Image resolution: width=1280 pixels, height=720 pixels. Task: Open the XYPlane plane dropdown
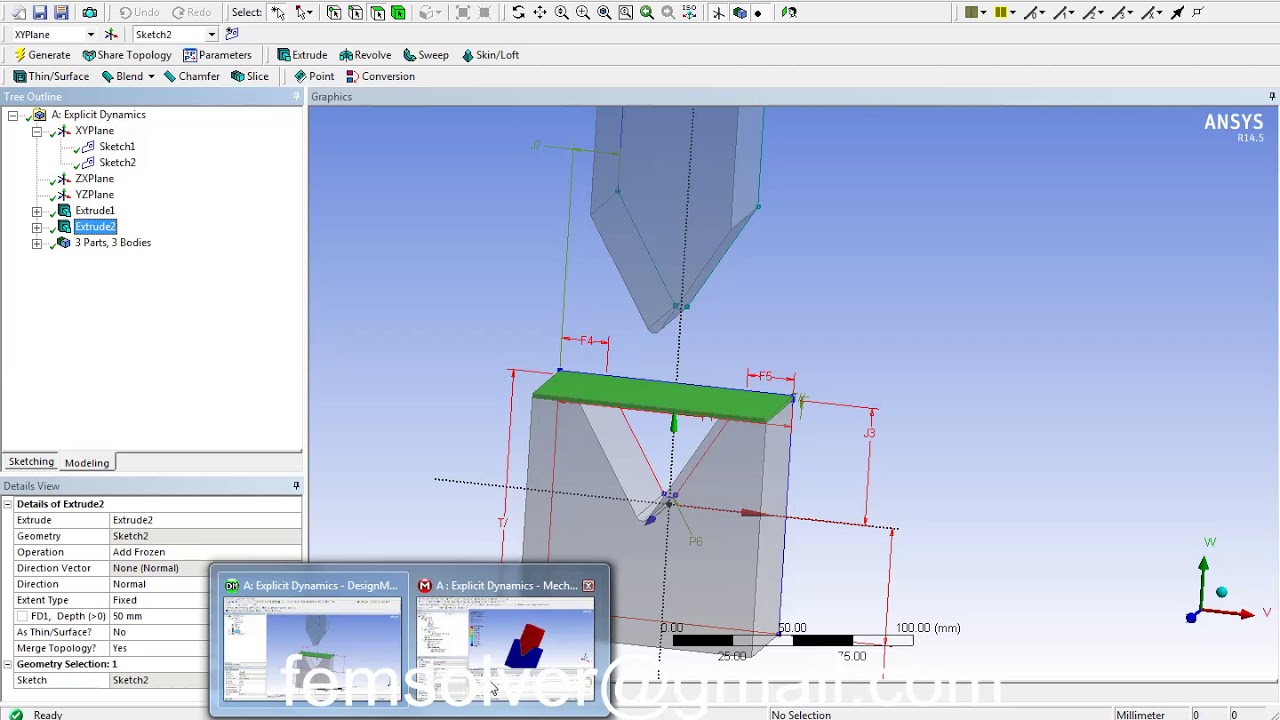[x=90, y=34]
